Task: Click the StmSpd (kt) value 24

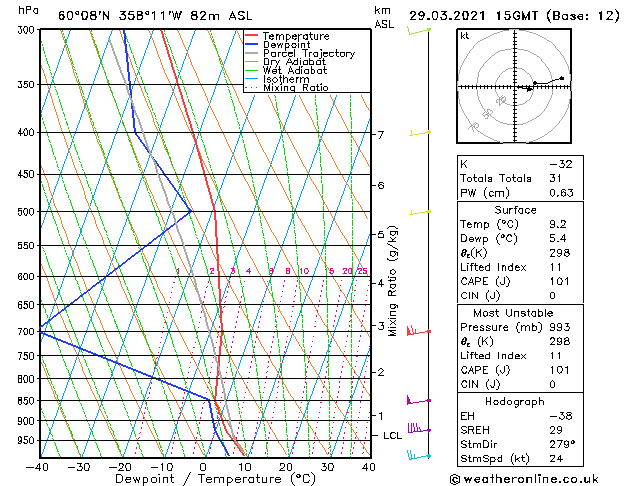Action: point(556,458)
